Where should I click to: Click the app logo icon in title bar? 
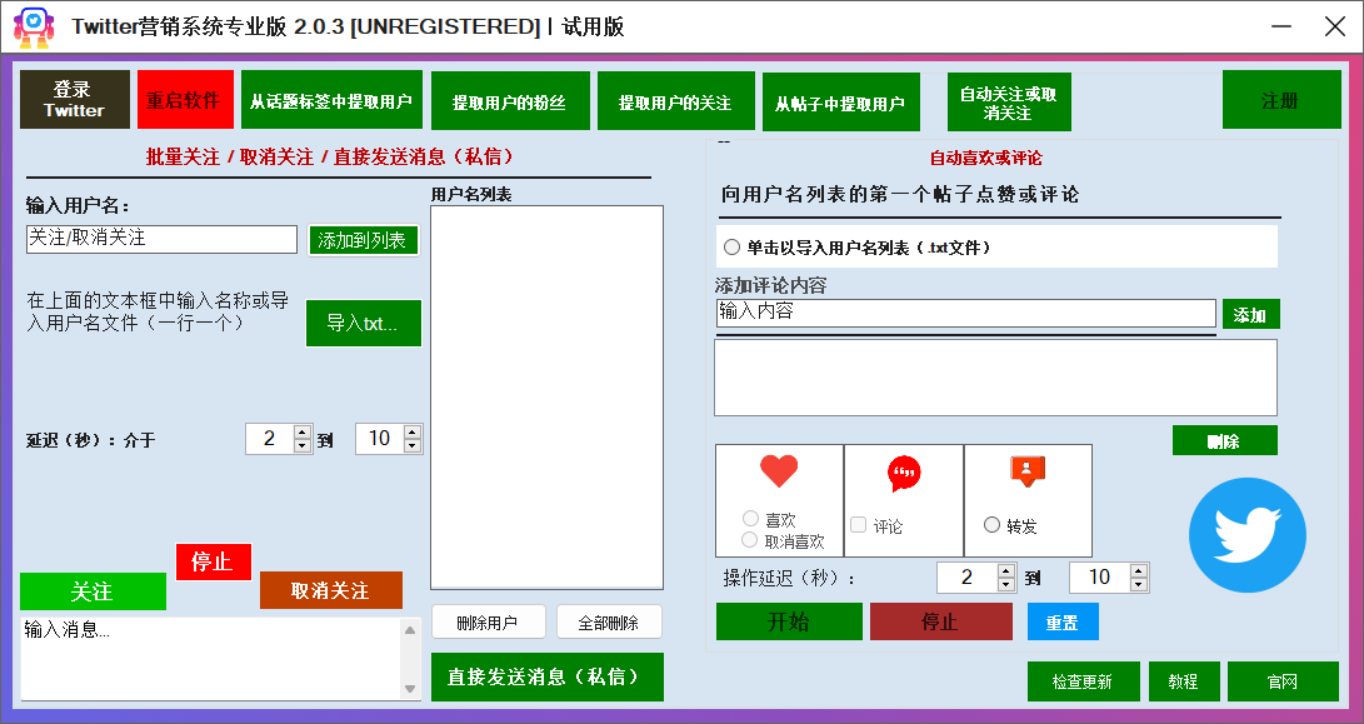pos(33,27)
